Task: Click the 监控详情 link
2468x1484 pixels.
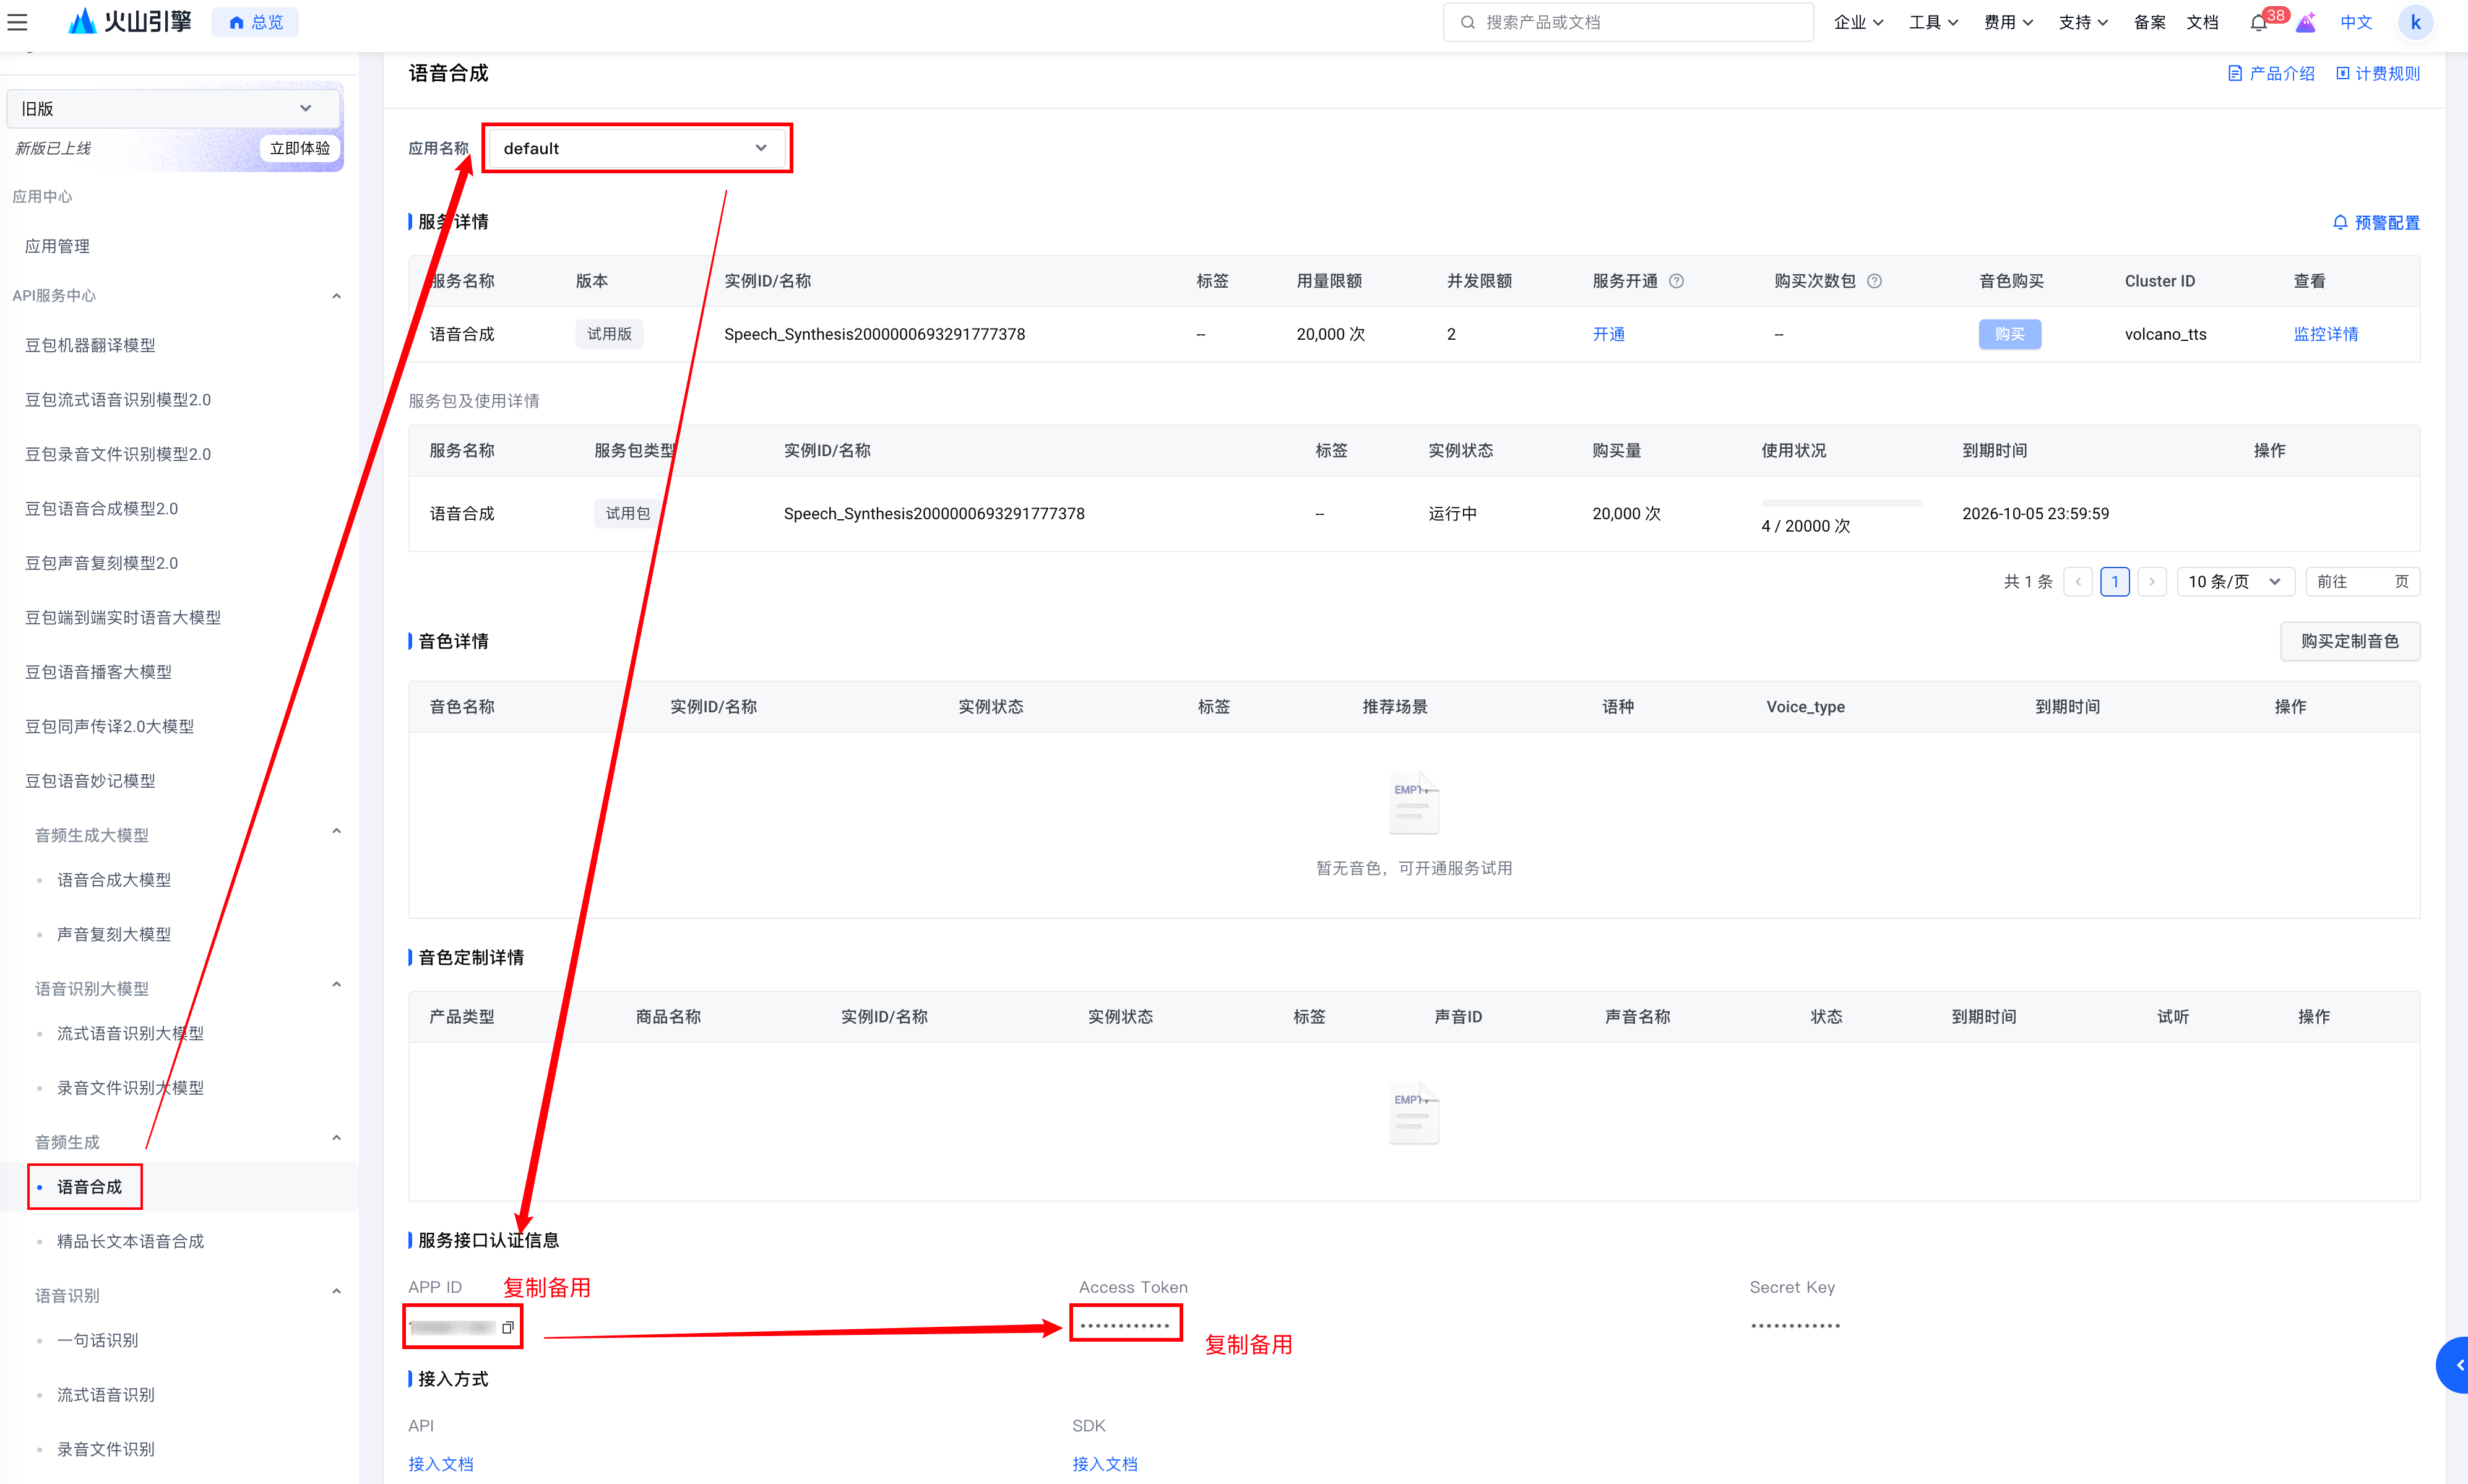Action: (2325, 334)
